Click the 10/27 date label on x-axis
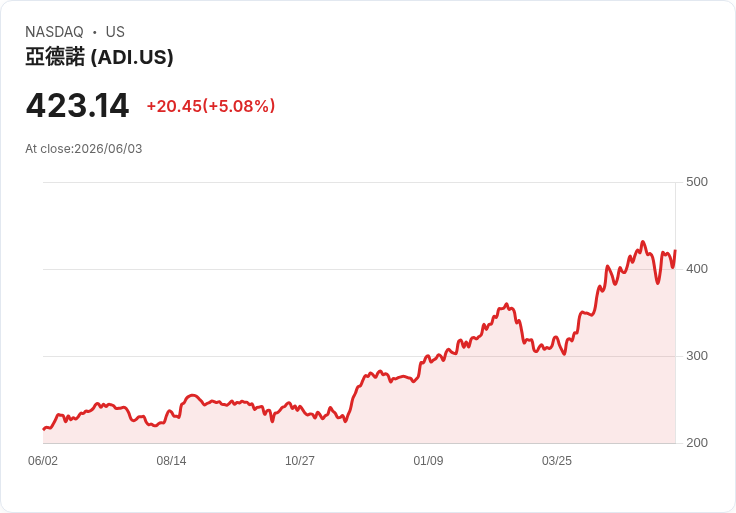Screen dimensions: 736x513 pyautogui.click(x=300, y=461)
